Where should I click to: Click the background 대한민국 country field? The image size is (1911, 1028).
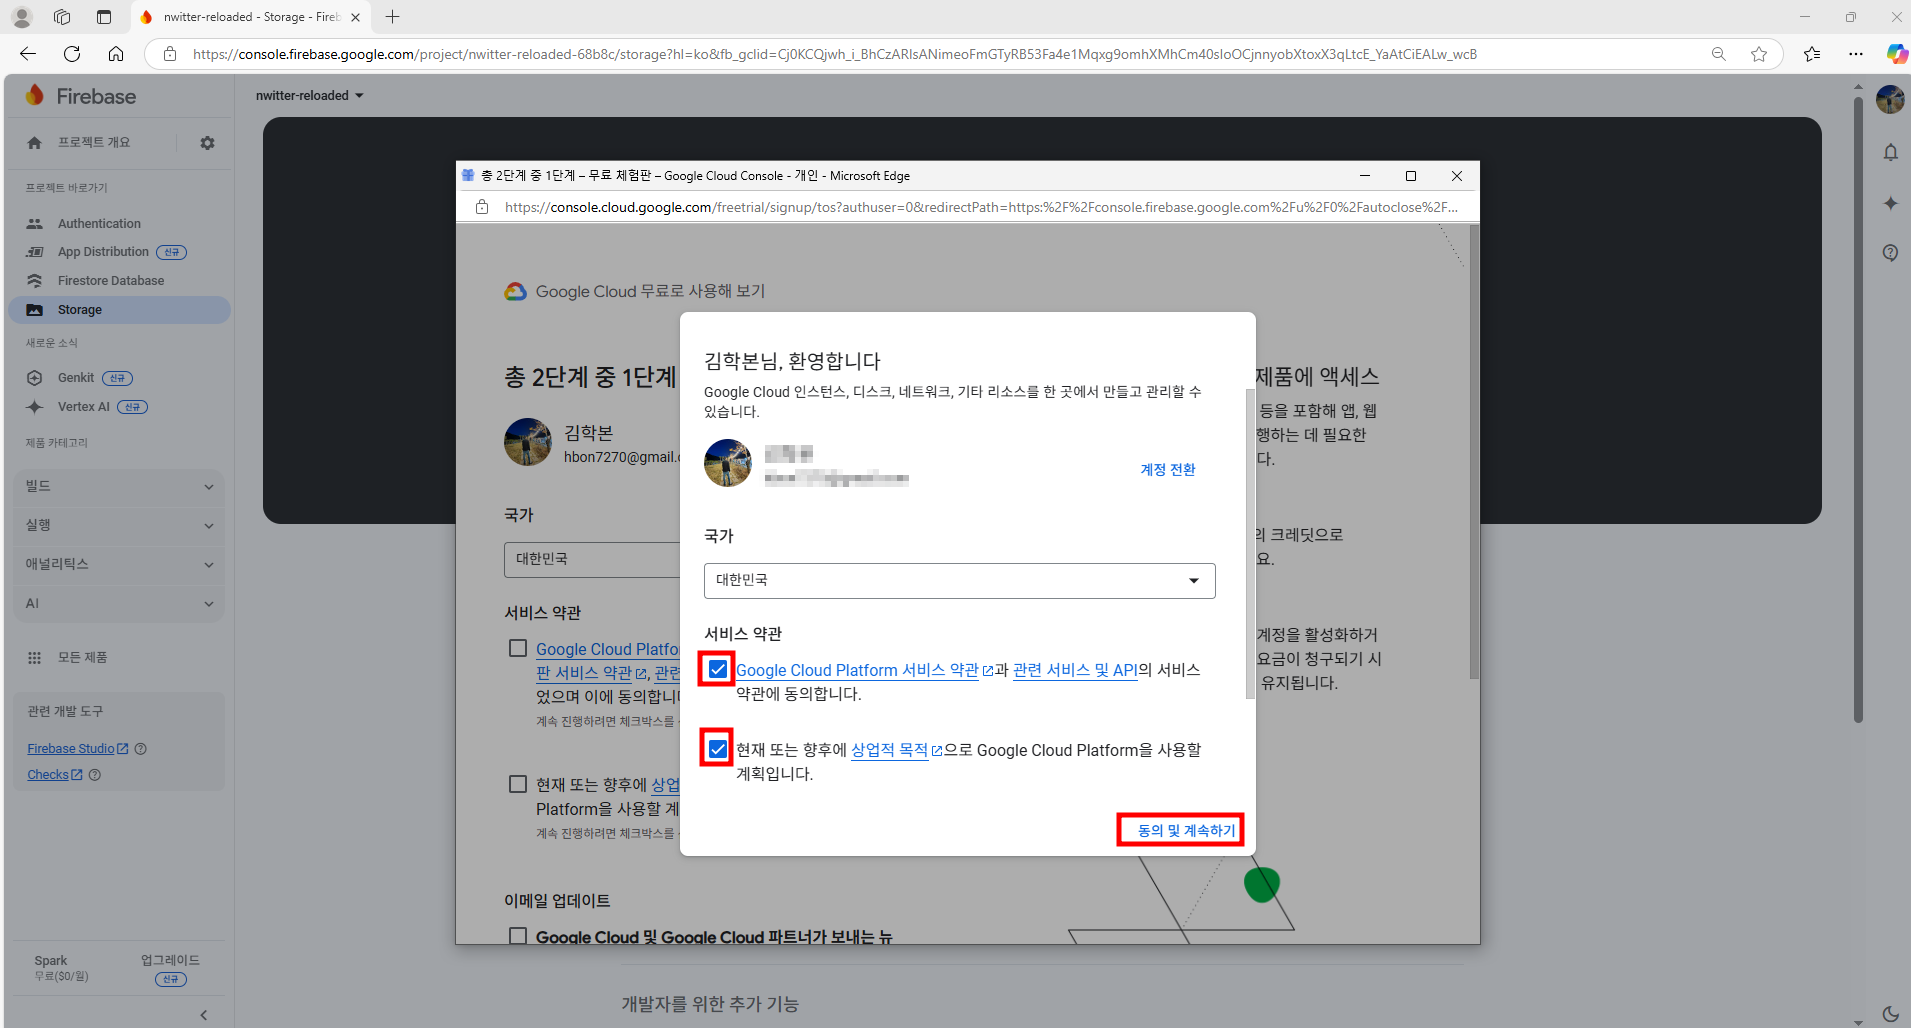592,560
